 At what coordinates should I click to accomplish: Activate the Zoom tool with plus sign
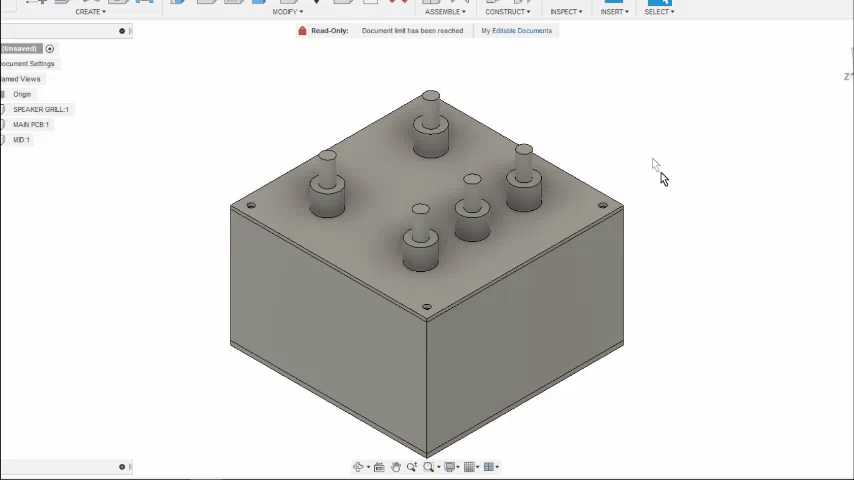(412, 467)
